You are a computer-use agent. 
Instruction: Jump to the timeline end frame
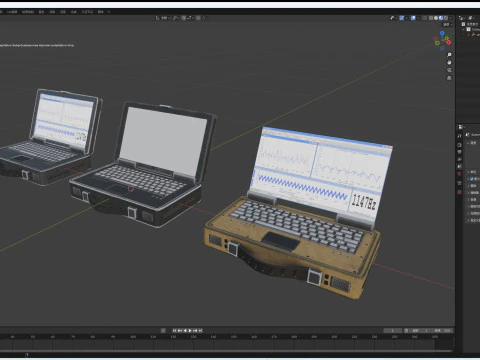click(200, 330)
